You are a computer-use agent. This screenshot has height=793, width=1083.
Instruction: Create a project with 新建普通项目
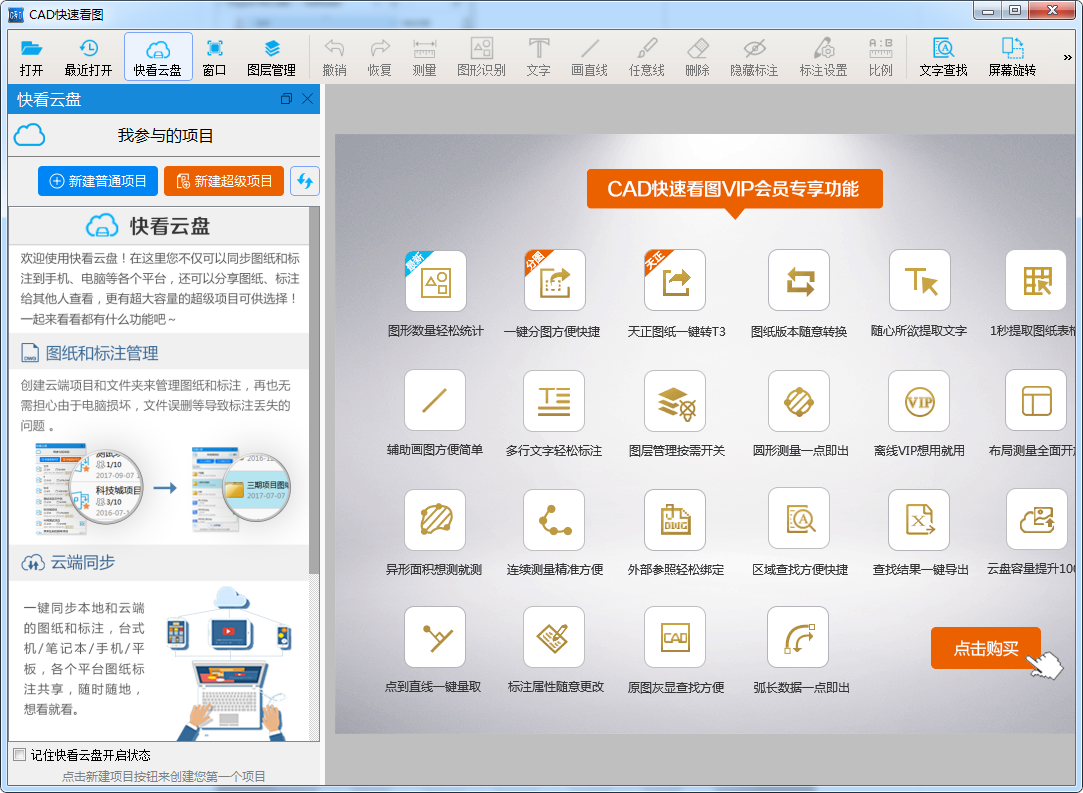tap(97, 180)
